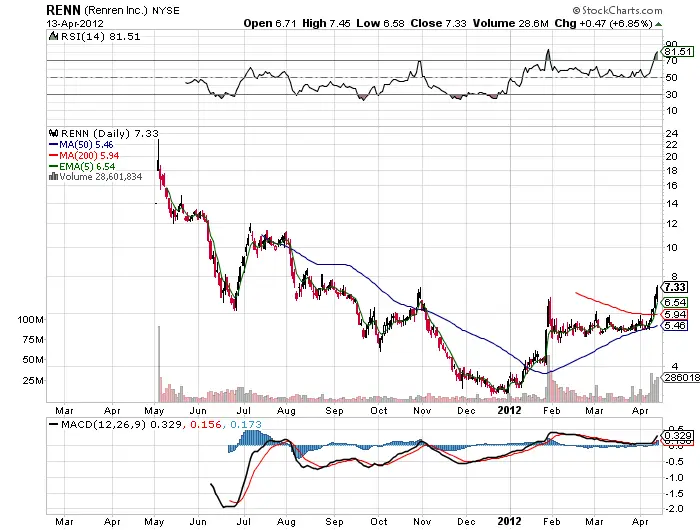
Task: Click 2012 on the price chart date axis
Action: (x=509, y=410)
